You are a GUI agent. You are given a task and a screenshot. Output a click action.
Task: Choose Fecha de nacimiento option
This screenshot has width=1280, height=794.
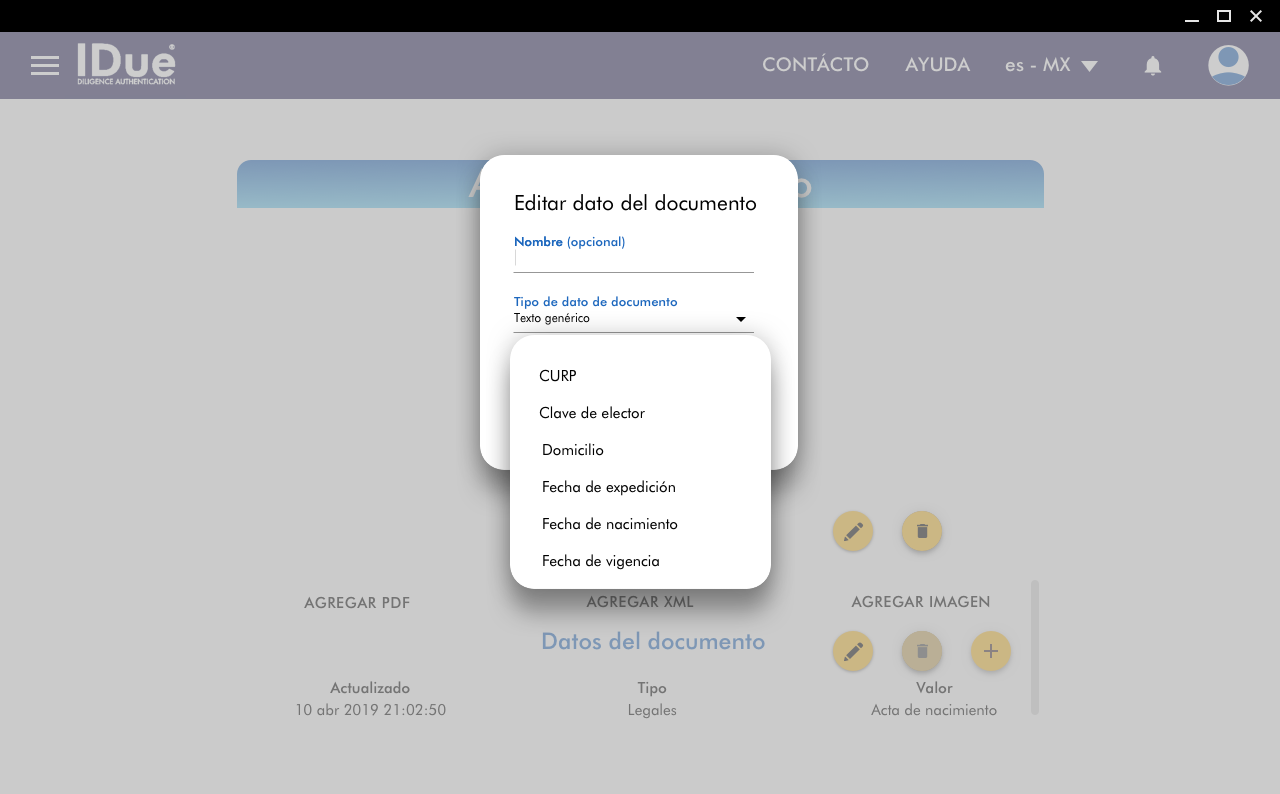(x=610, y=524)
